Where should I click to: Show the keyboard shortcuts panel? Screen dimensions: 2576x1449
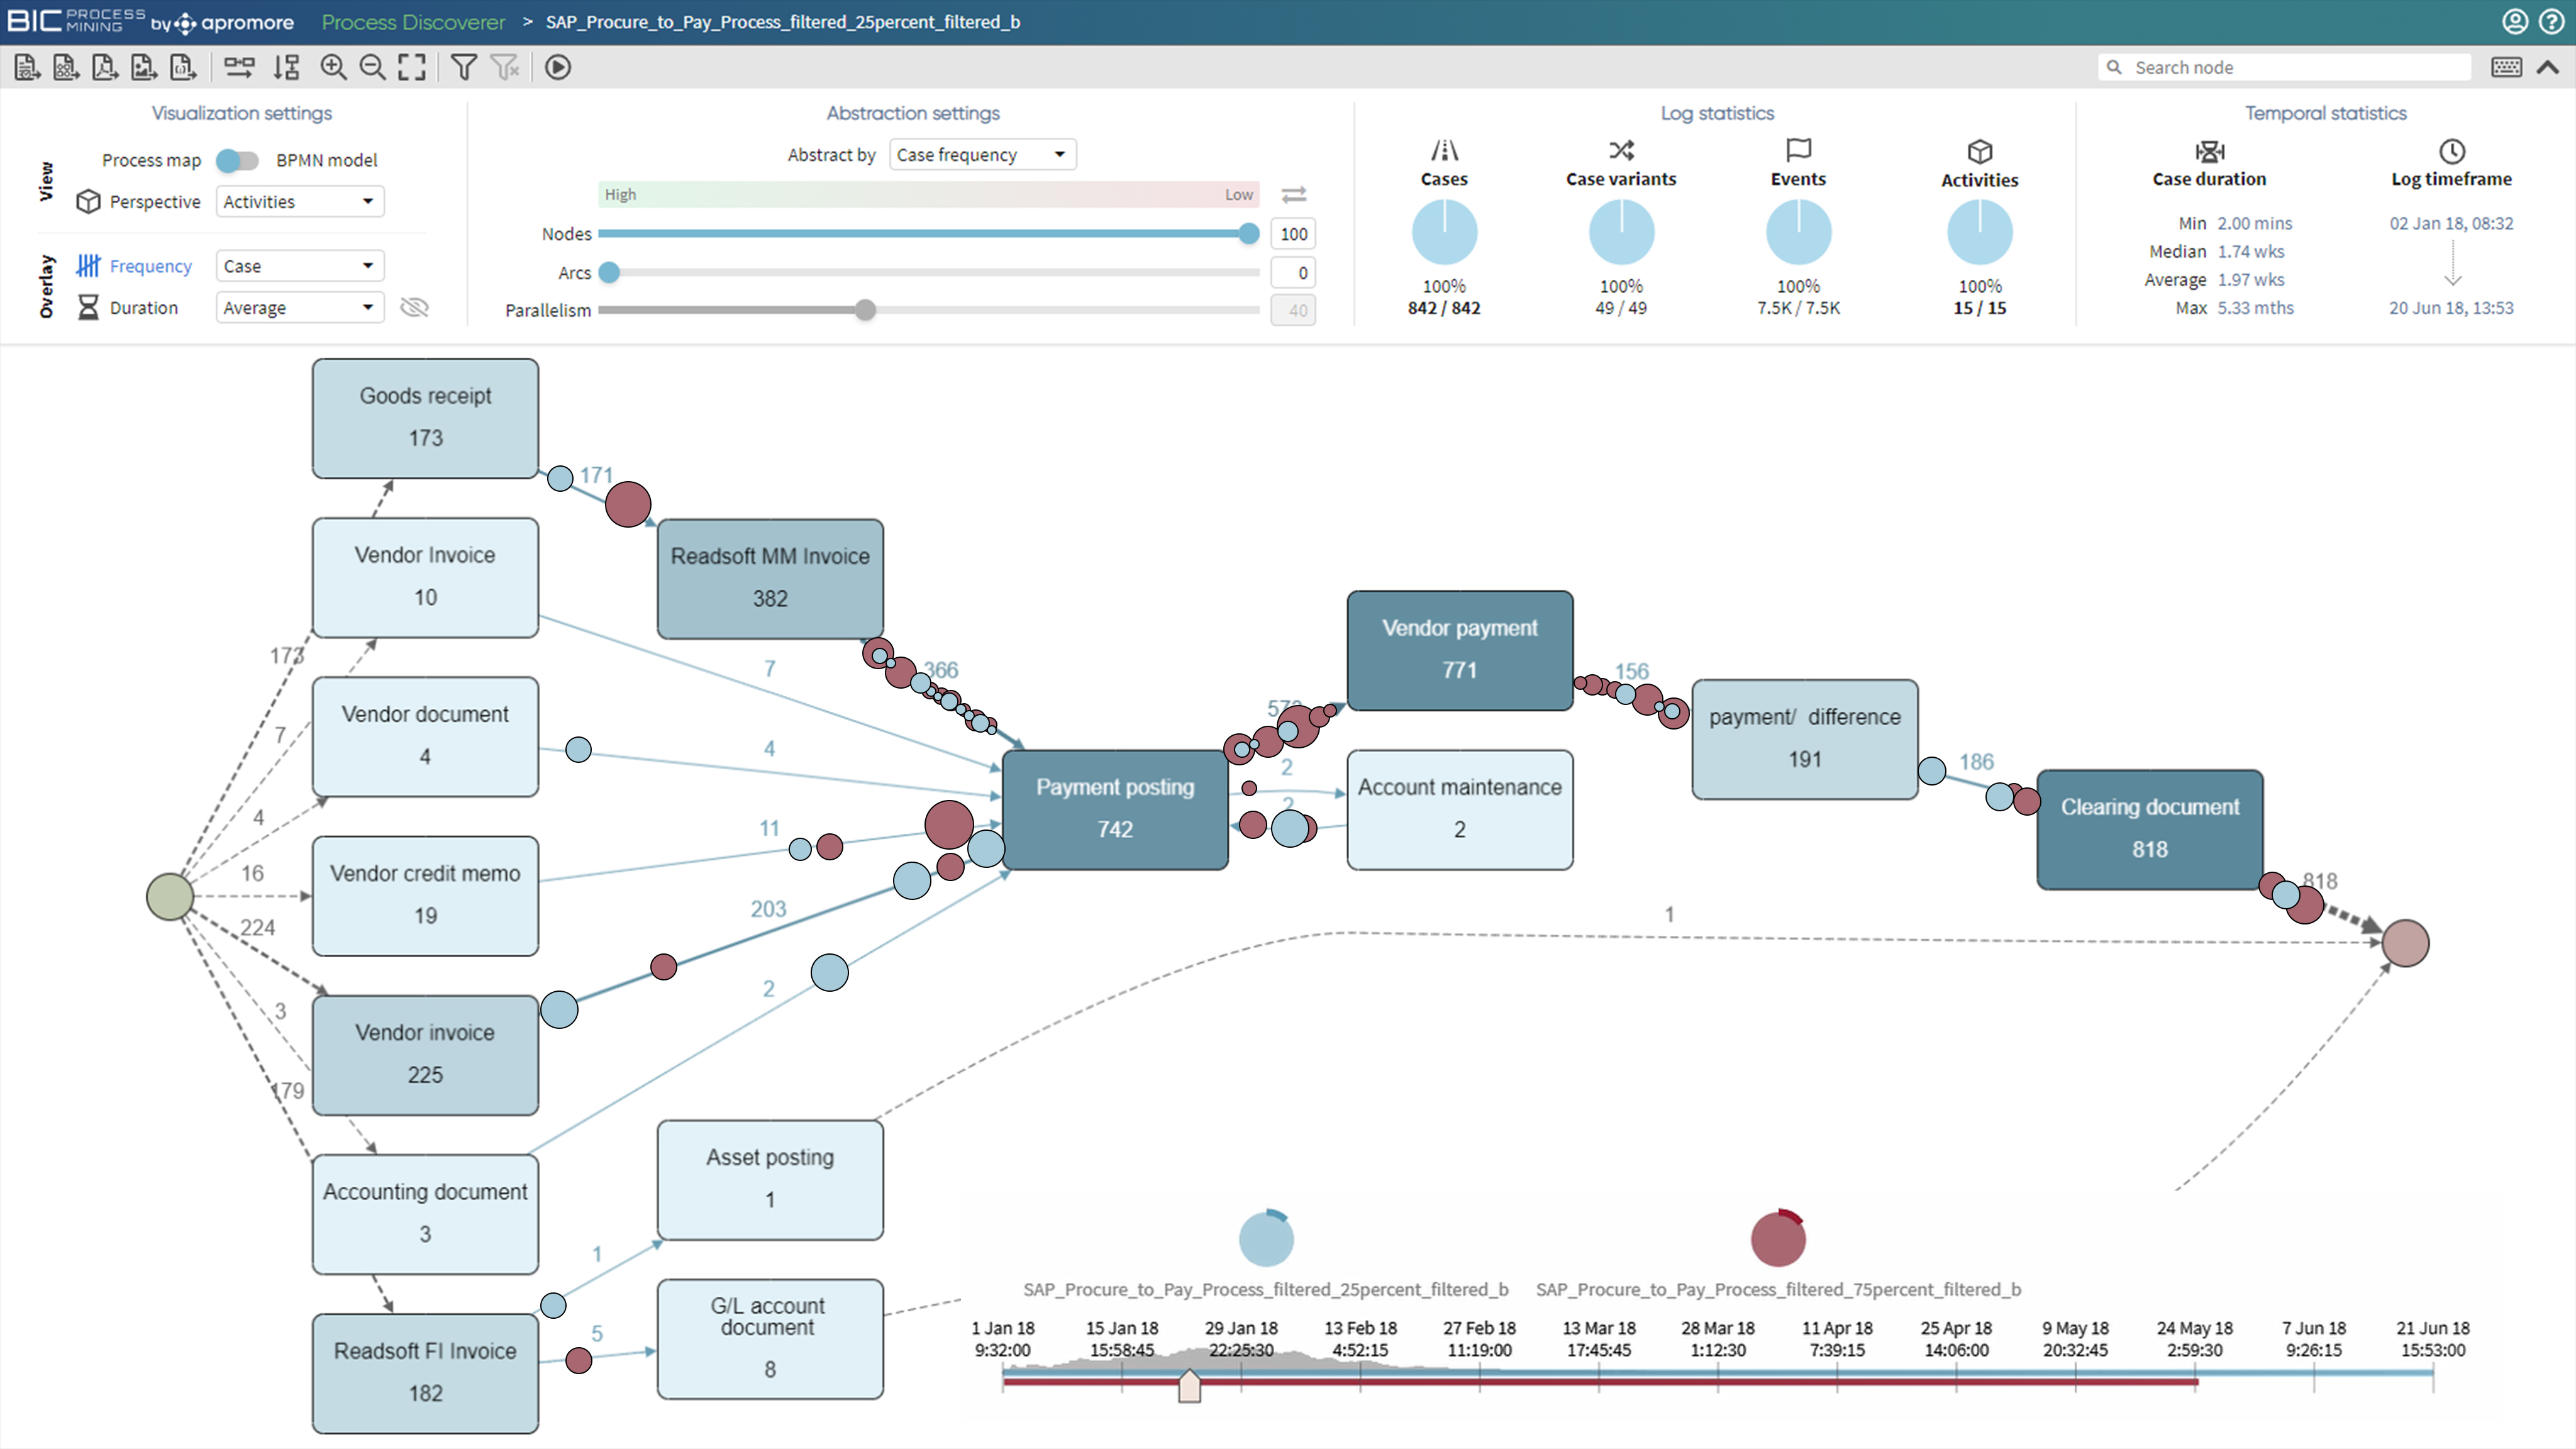pyautogui.click(x=2506, y=67)
